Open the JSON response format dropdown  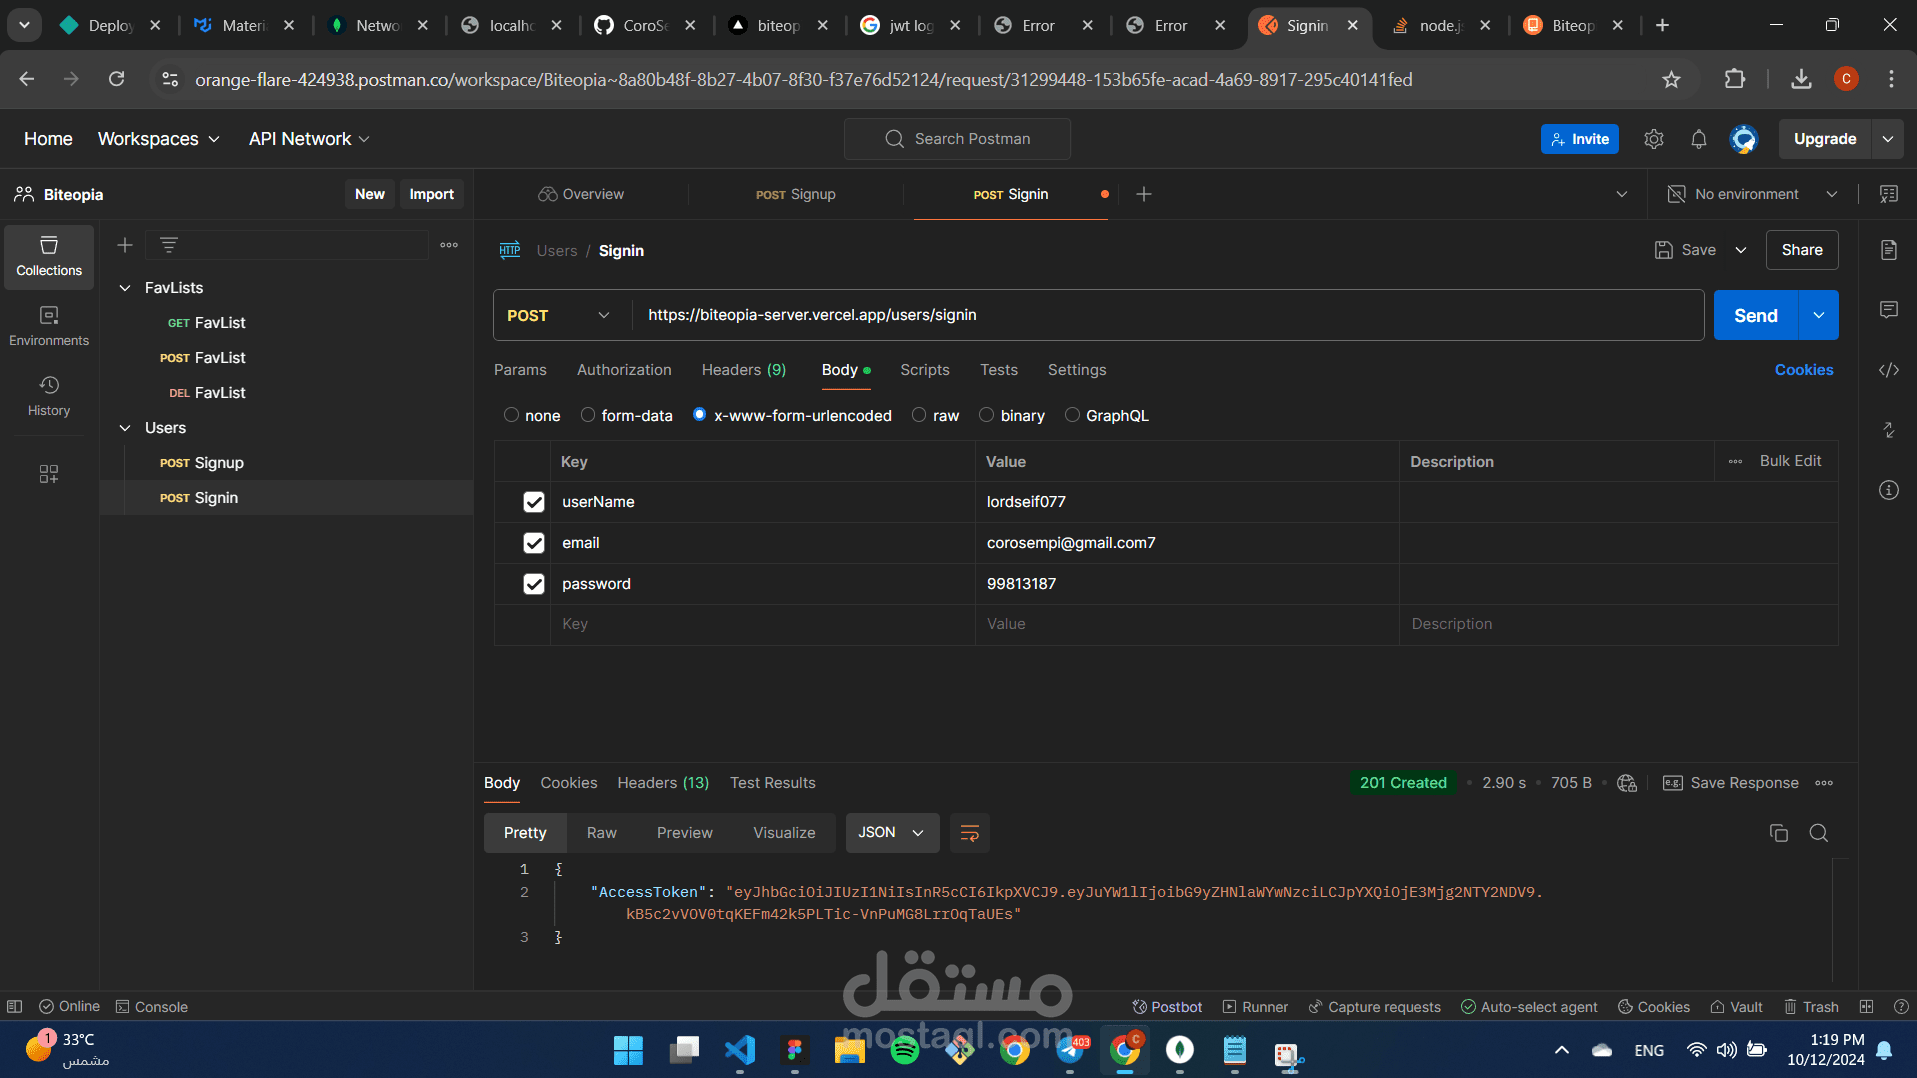892,833
